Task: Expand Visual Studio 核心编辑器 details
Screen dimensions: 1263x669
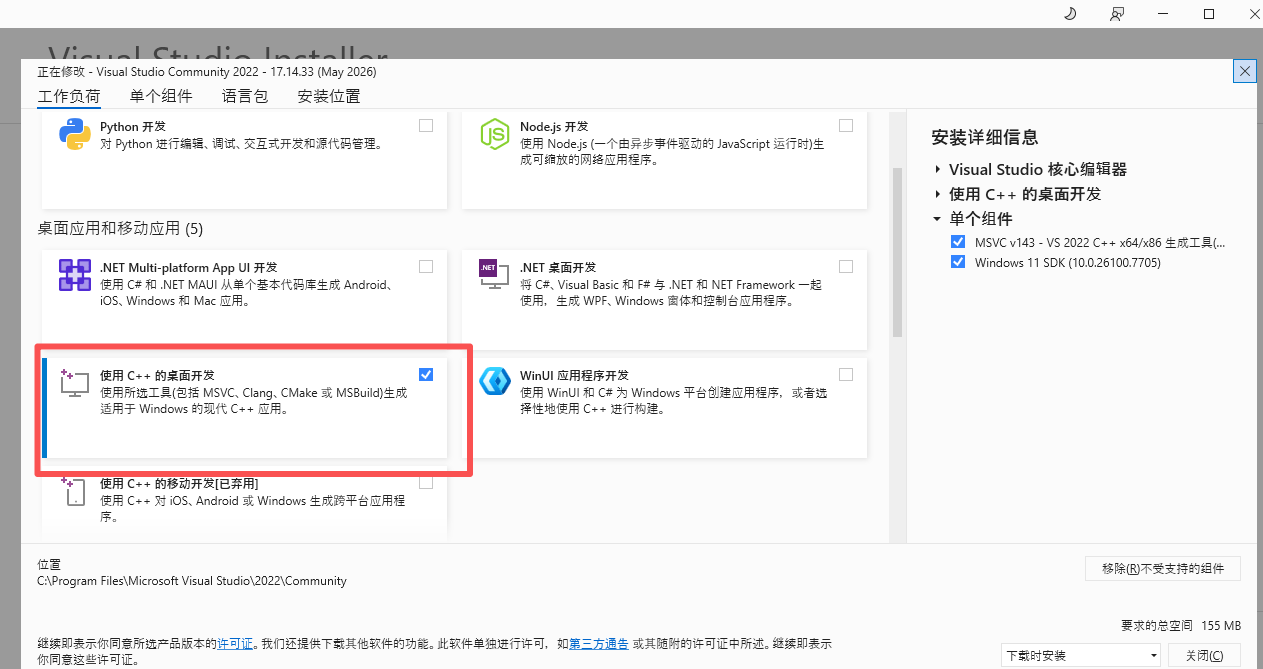Action: click(x=938, y=170)
